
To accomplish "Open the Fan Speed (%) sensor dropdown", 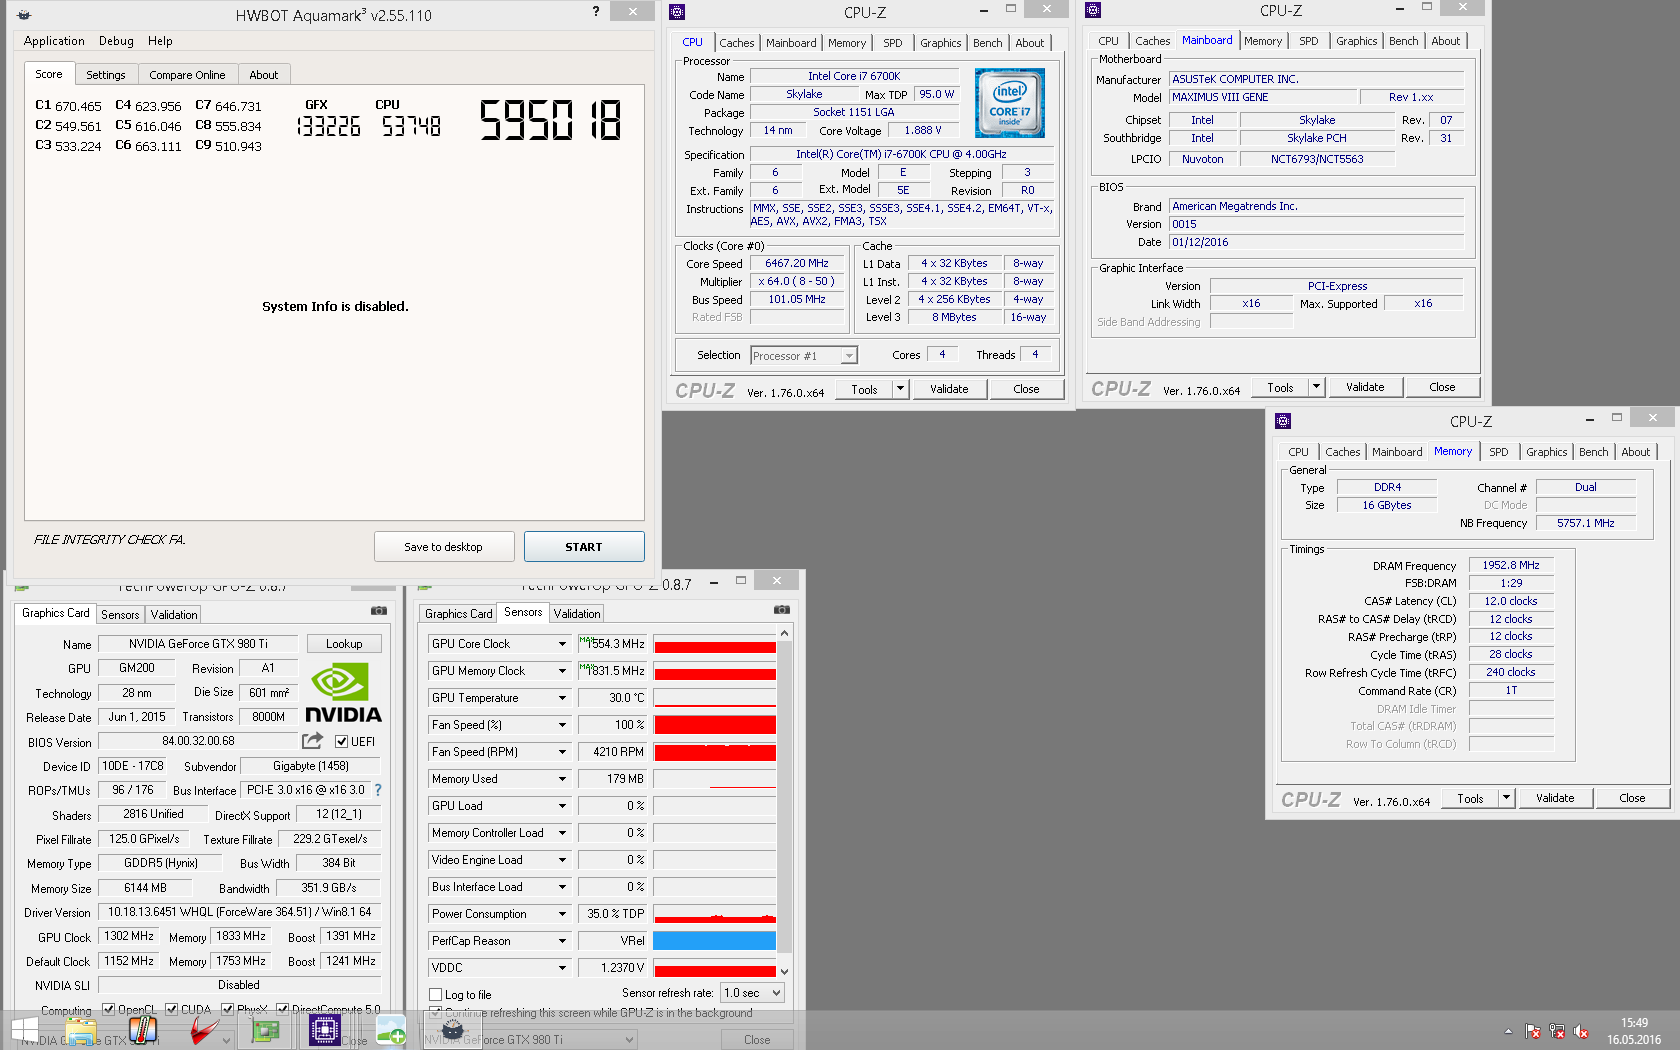I will (x=562, y=725).
